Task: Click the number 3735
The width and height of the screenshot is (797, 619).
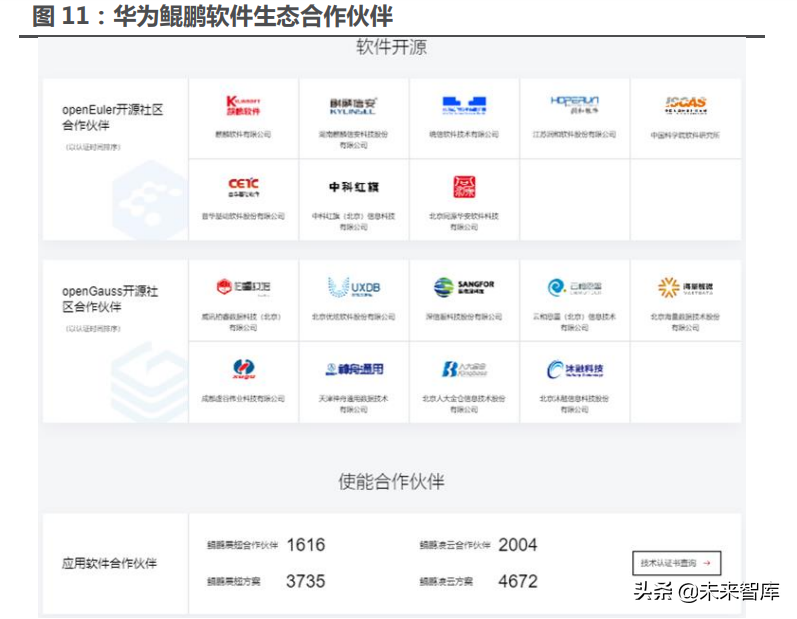Action: [x=305, y=581]
